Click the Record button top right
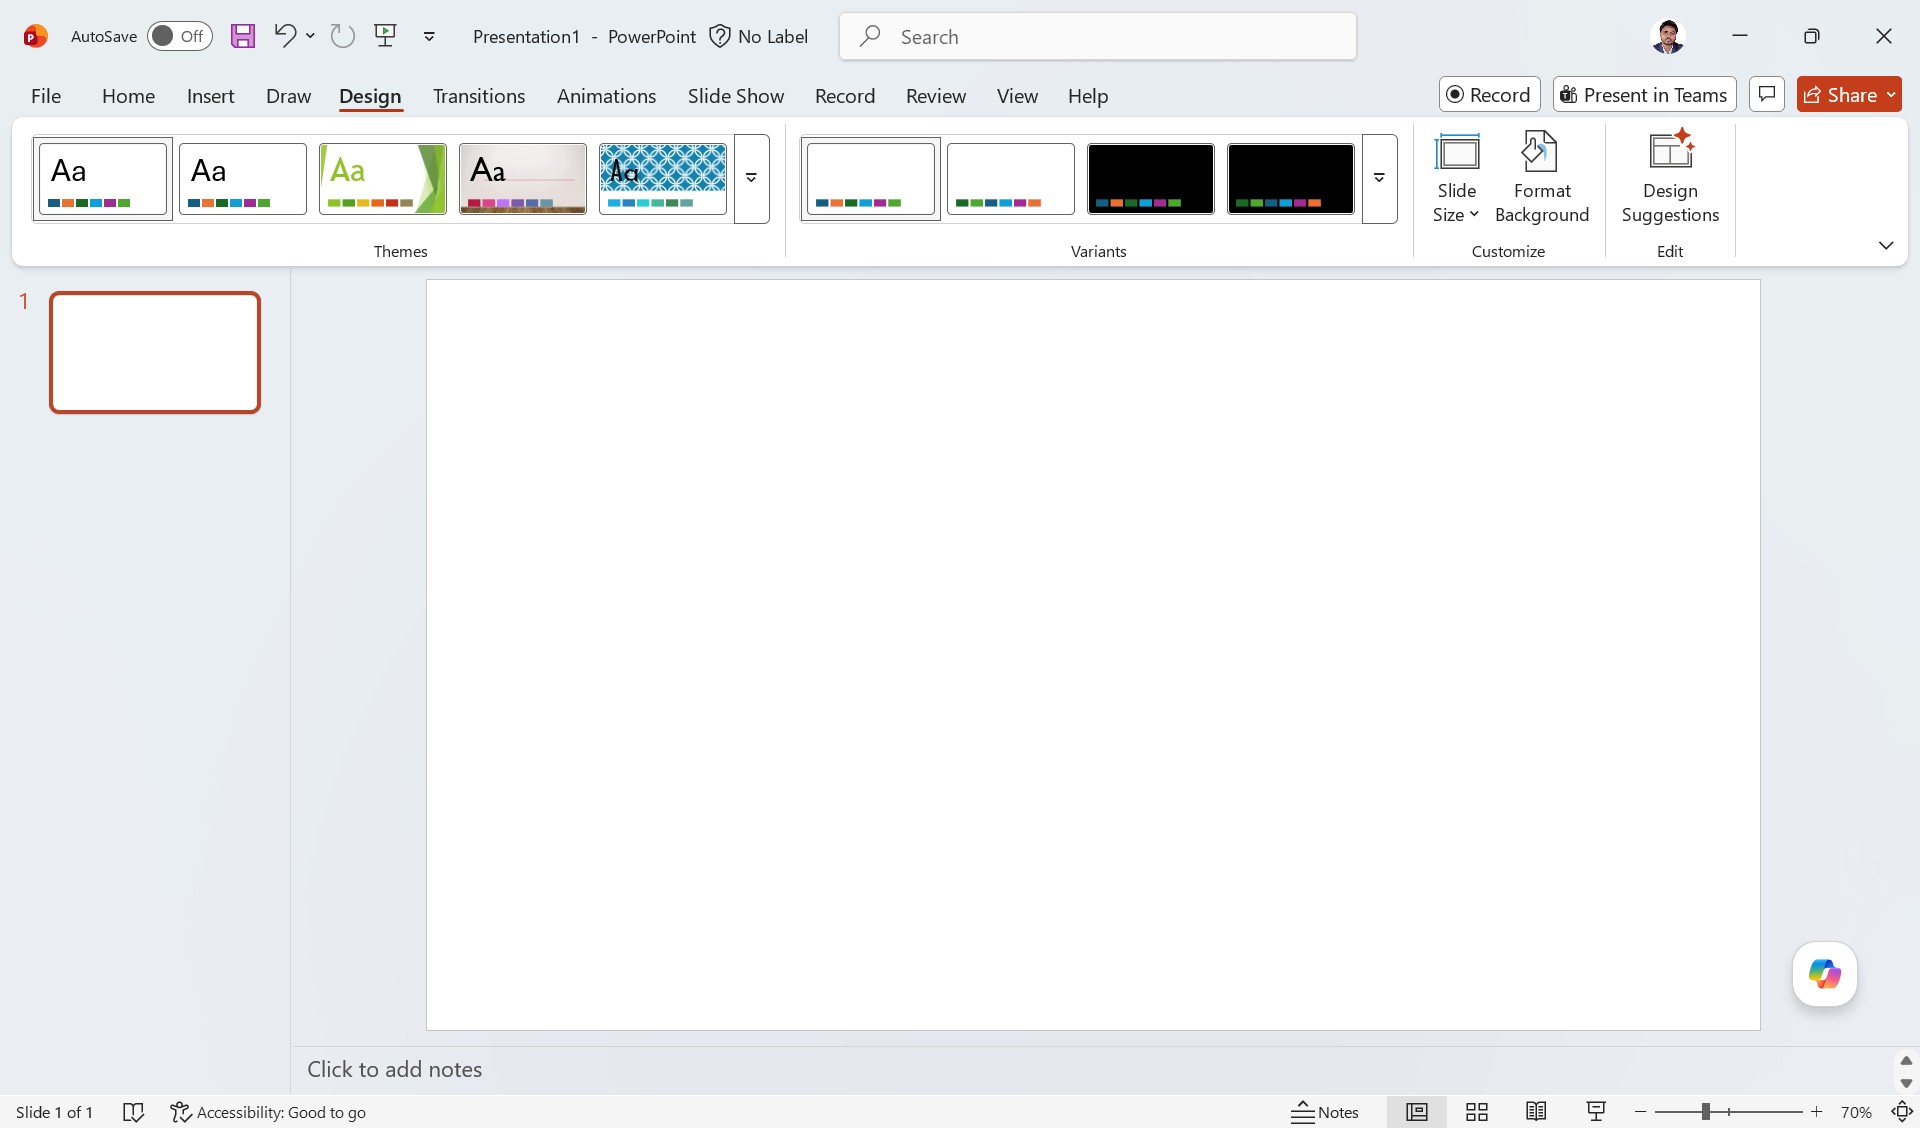This screenshot has width=1920, height=1128. [1489, 94]
